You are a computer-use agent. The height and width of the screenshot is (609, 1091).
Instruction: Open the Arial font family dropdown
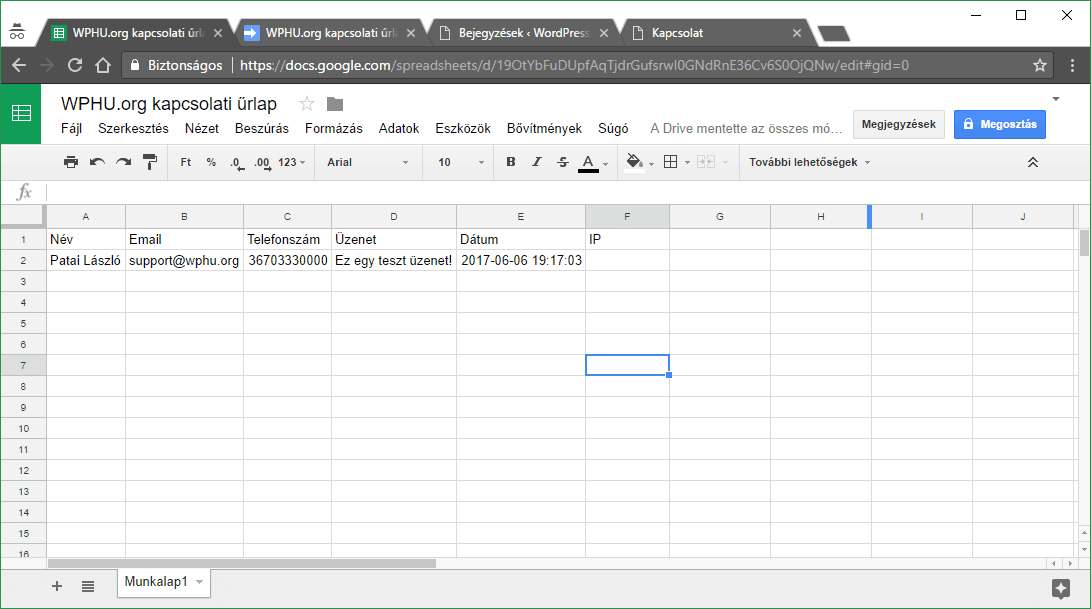point(367,162)
